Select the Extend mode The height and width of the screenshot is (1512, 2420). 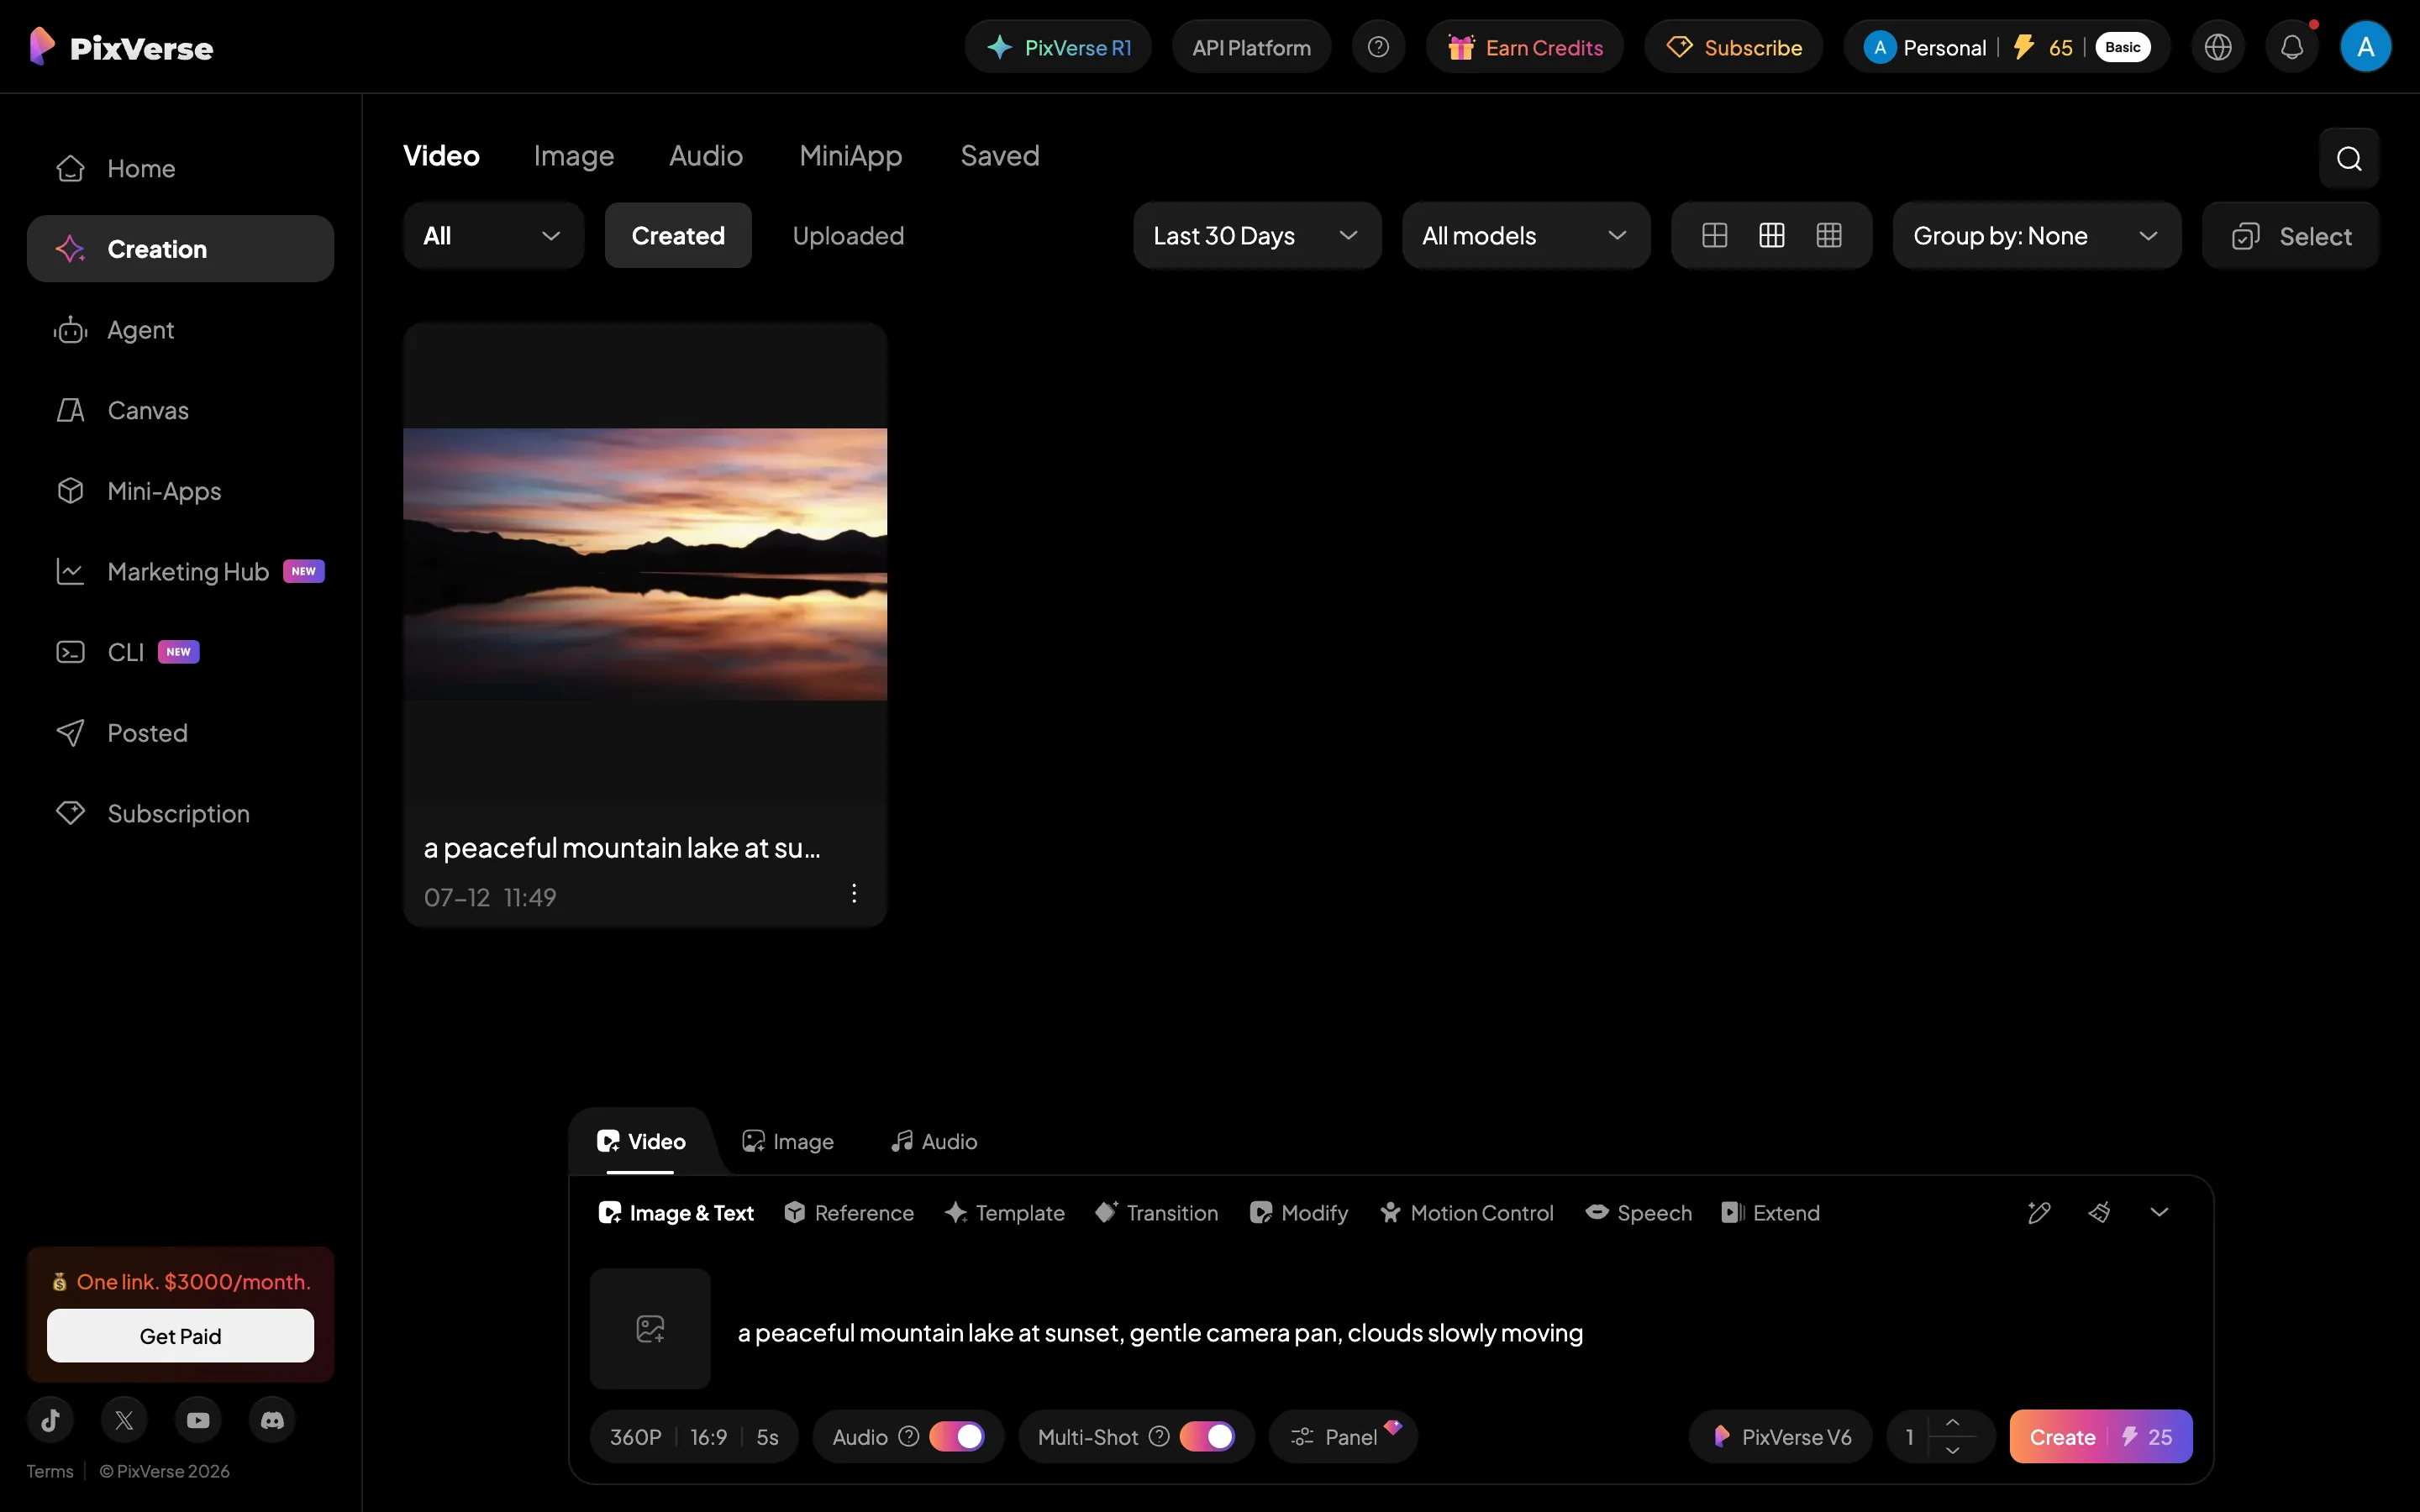(1771, 1213)
